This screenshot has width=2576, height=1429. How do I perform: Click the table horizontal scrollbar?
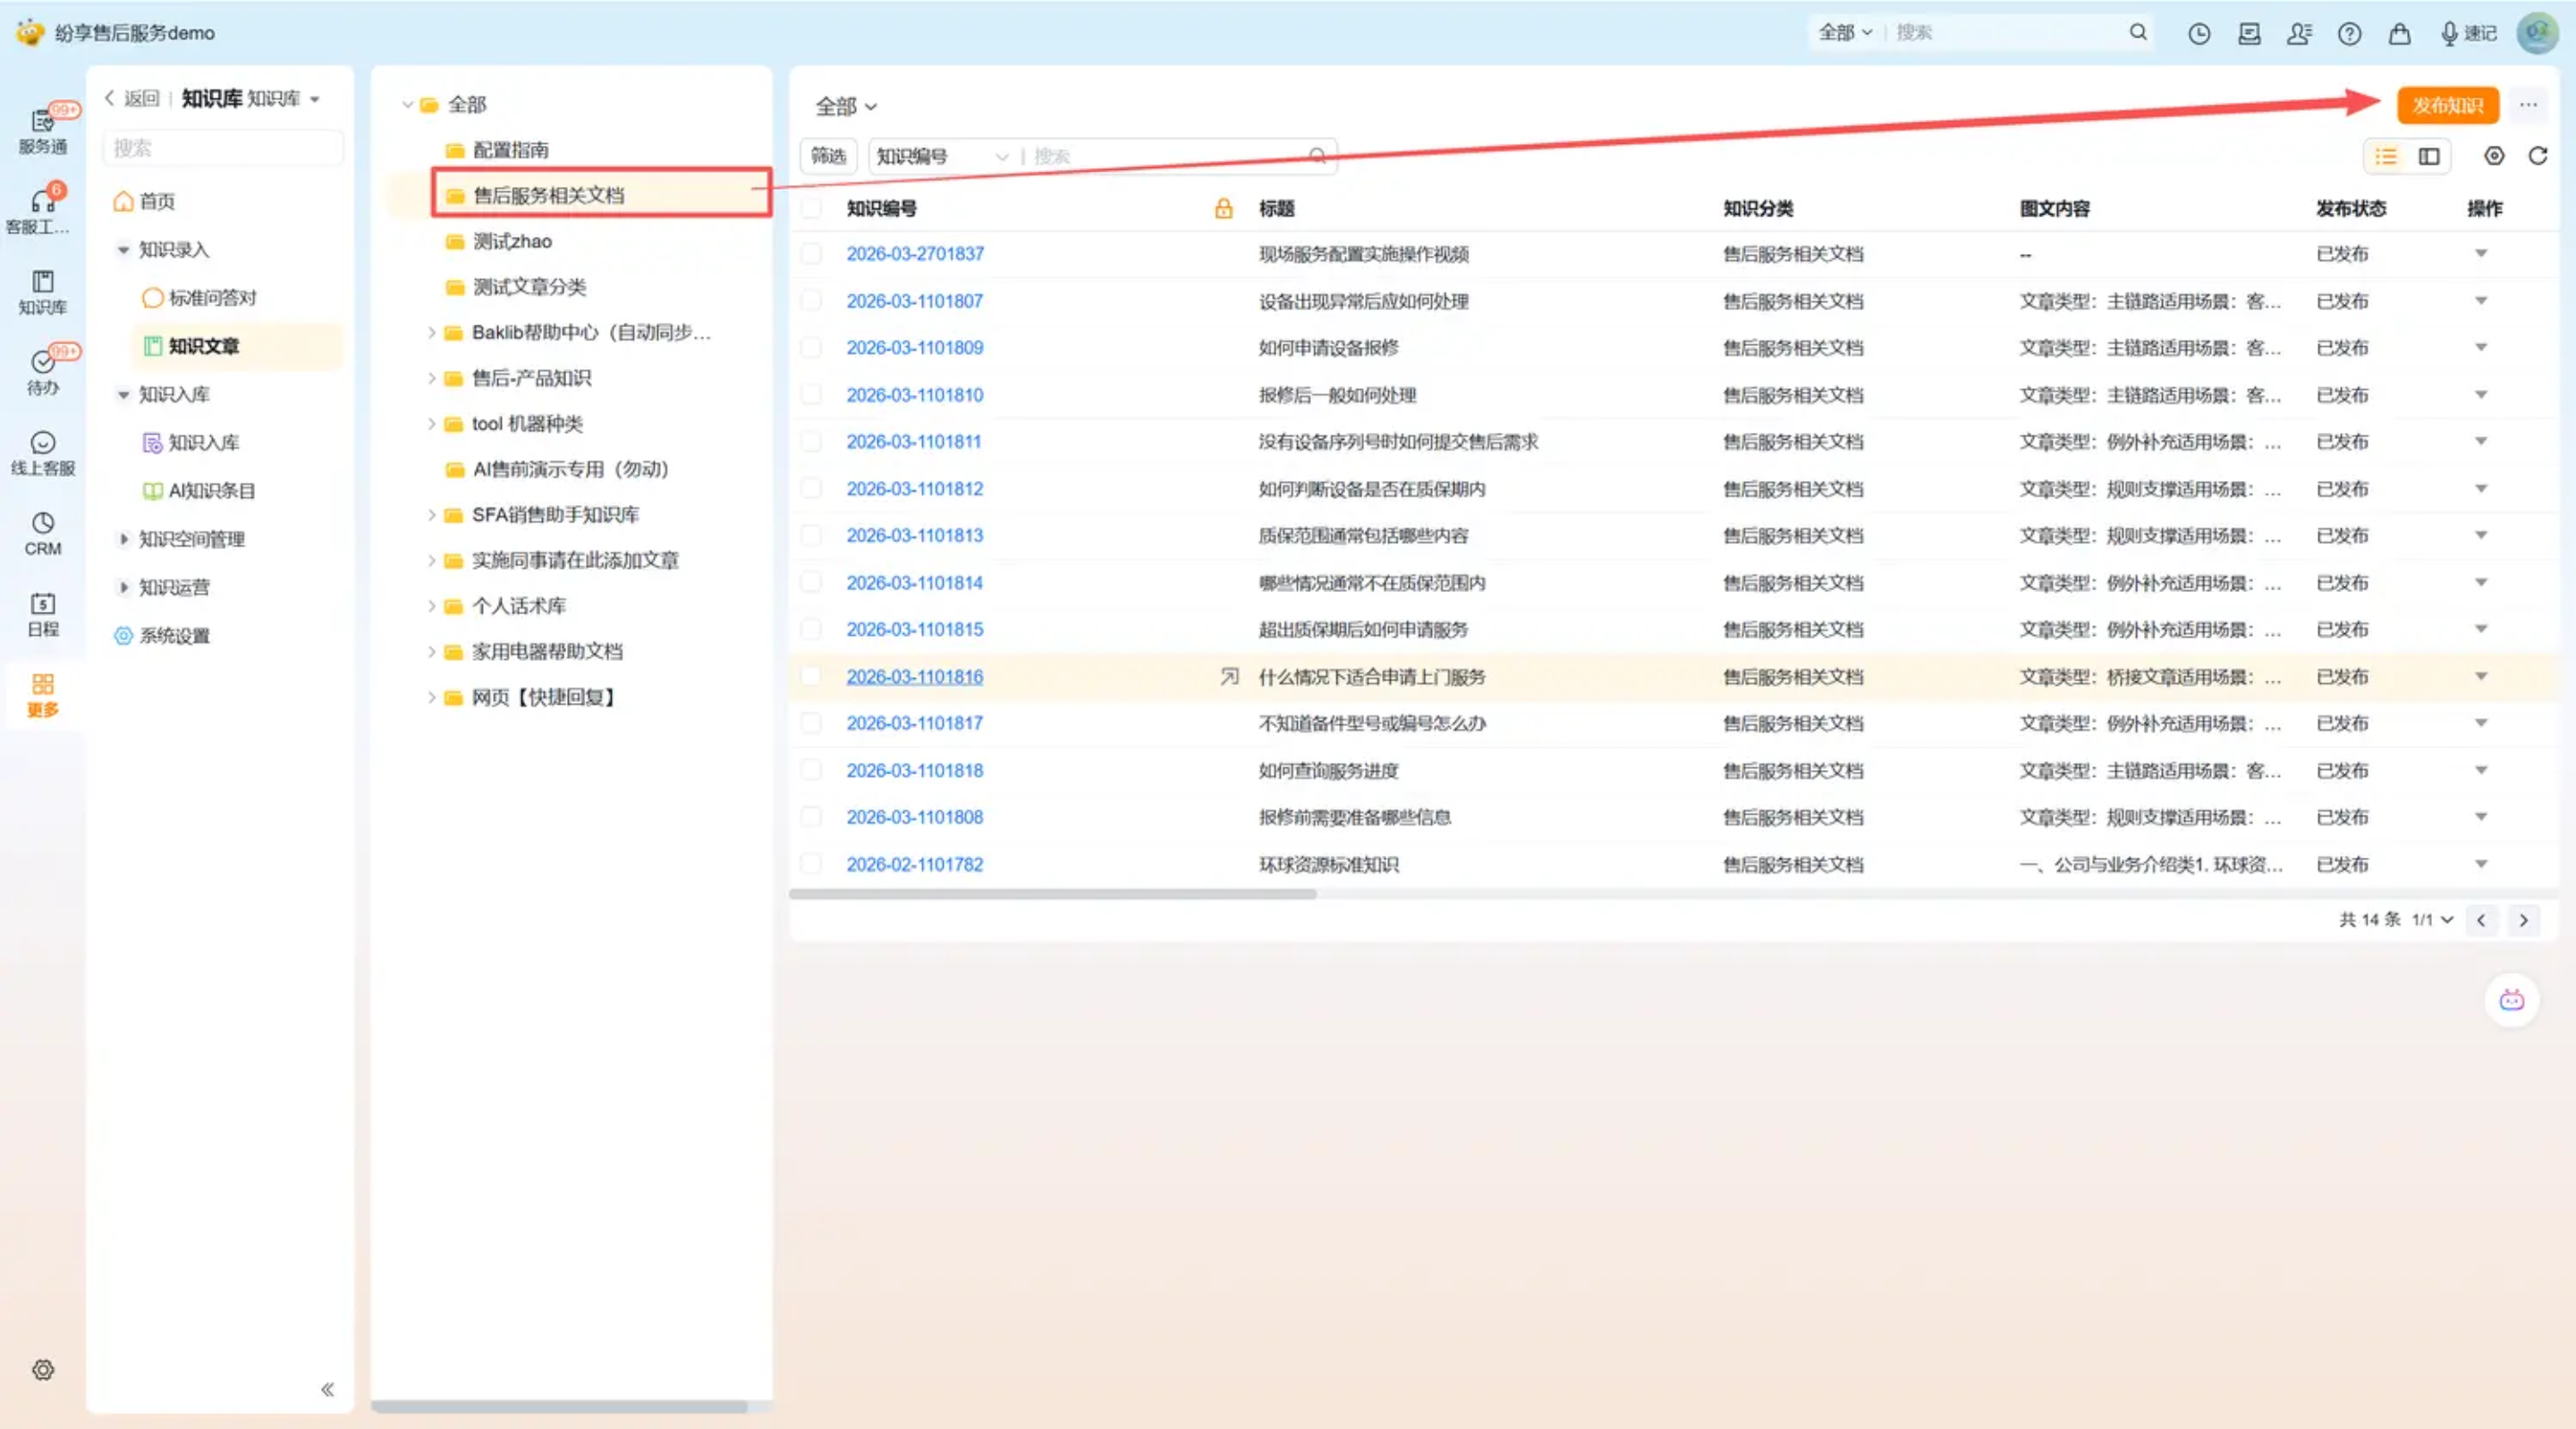(x=1052, y=894)
